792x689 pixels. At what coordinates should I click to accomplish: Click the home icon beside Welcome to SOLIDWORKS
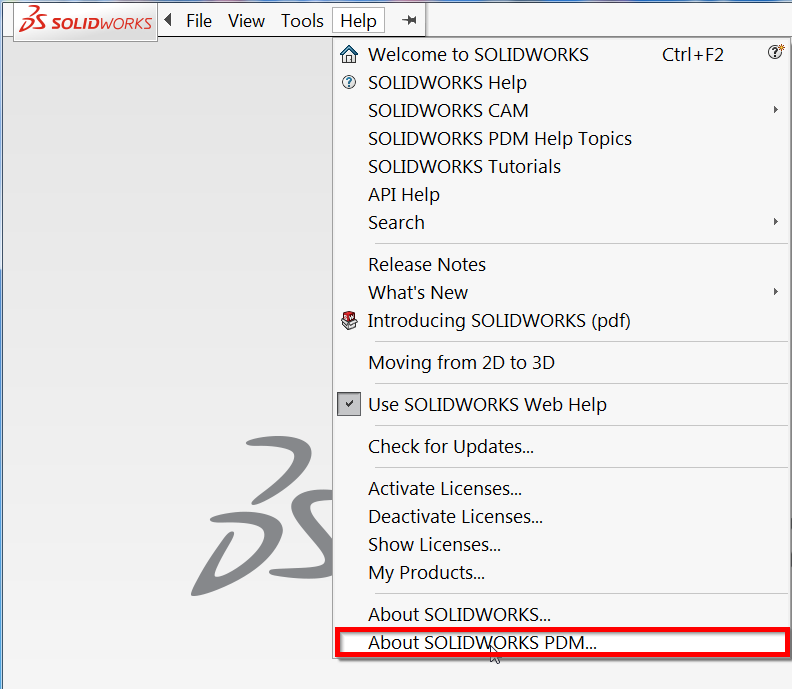[349, 54]
